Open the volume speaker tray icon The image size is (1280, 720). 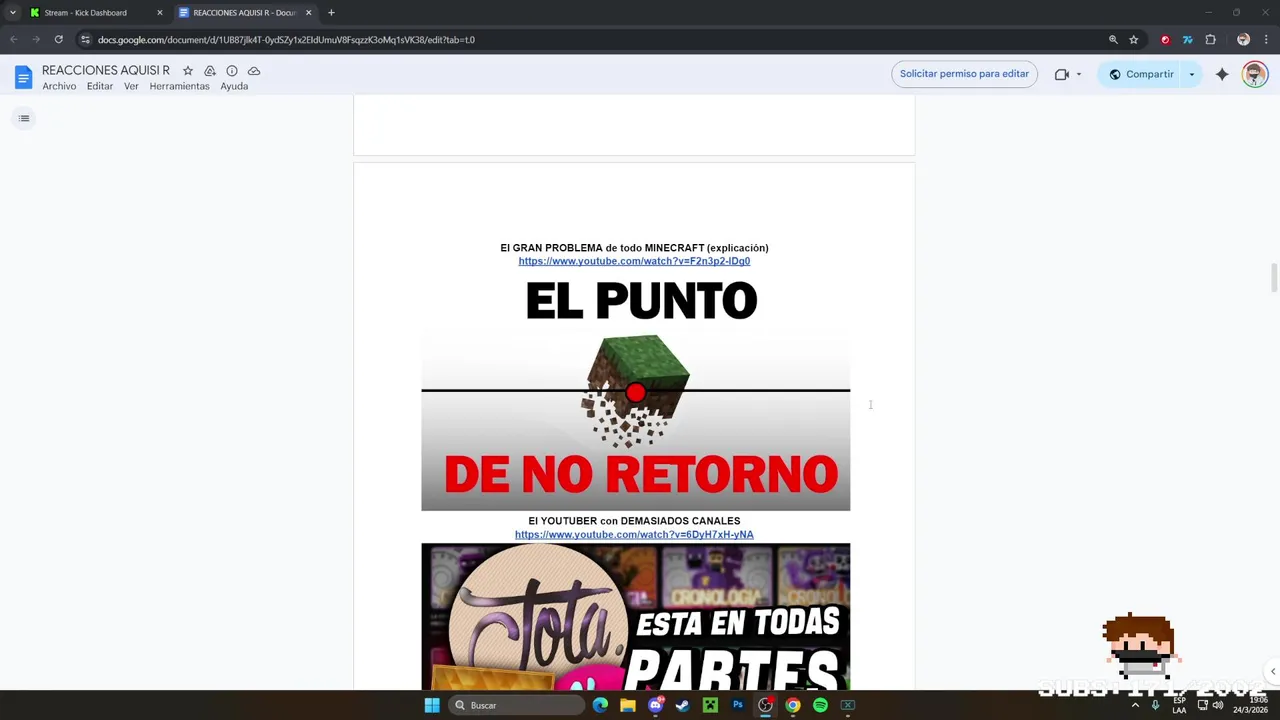[x=1217, y=705]
